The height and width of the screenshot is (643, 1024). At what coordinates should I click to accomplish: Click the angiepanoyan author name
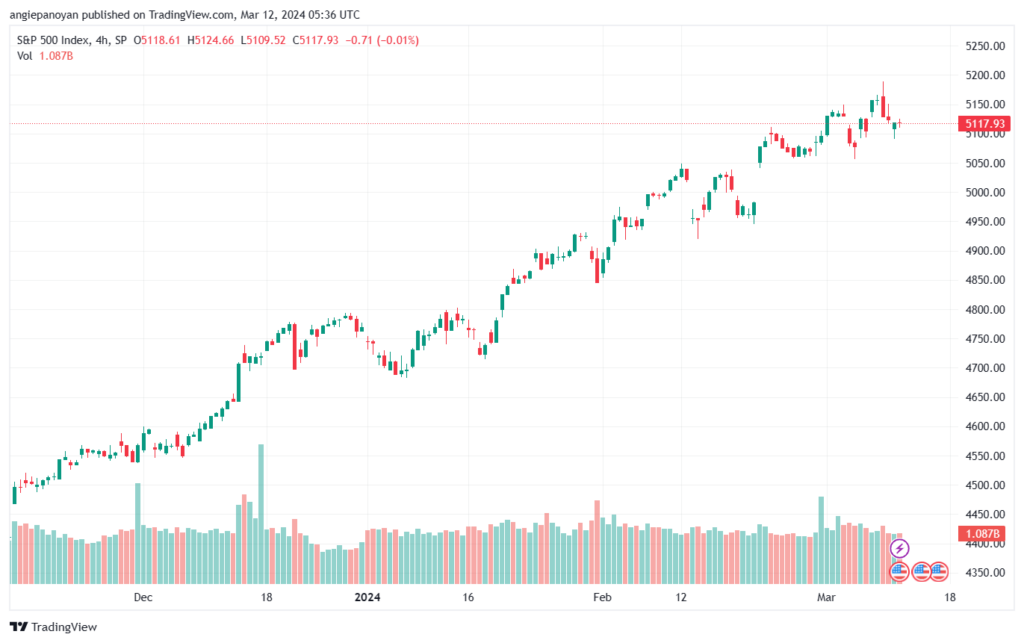pyautogui.click(x=44, y=14)
